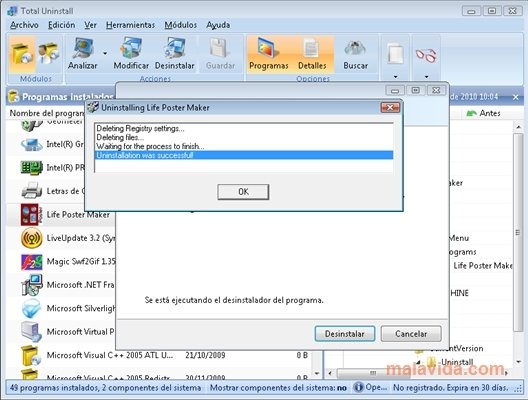
Task: Select Intel(R) Graphics program icon
Action: click(x=31, y=144)
